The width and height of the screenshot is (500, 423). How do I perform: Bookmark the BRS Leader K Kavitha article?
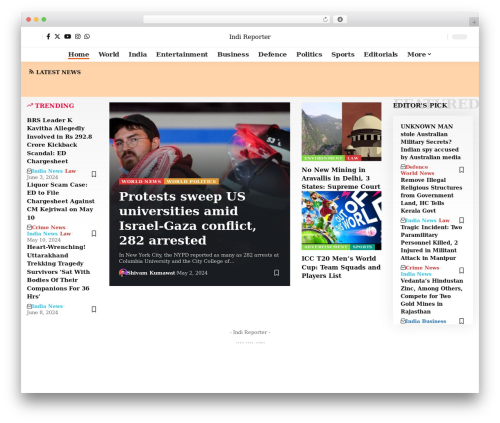coord(94,174)
